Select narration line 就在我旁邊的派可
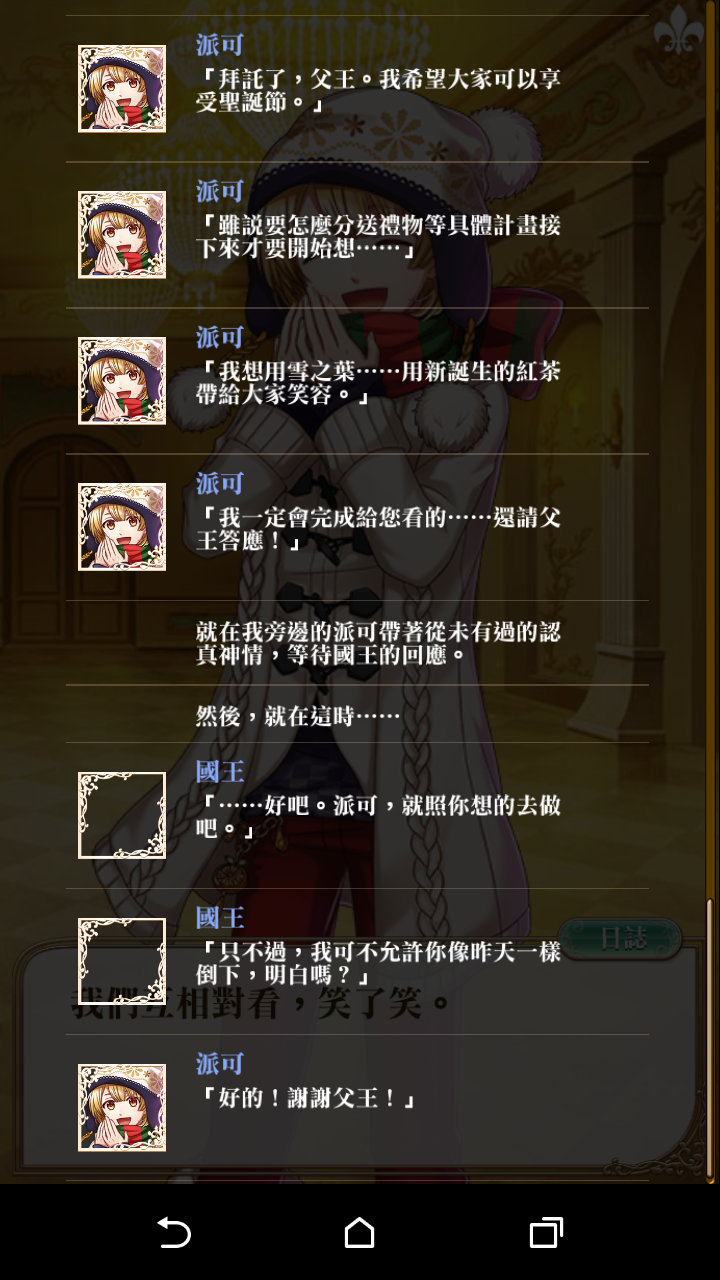The width and height of the screenshot is (720, 1280). coord(378,644)
